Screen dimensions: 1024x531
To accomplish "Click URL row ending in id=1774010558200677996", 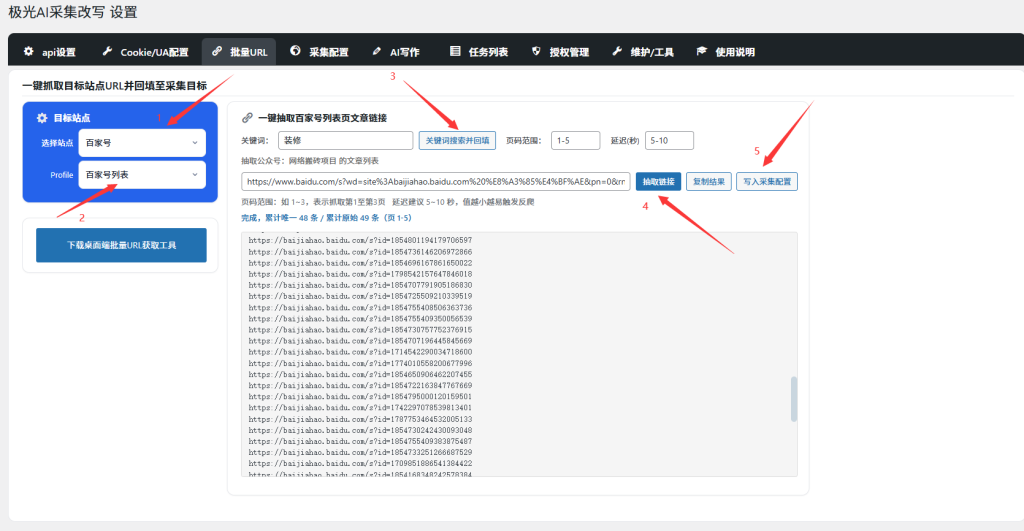I will pos(360,363).
